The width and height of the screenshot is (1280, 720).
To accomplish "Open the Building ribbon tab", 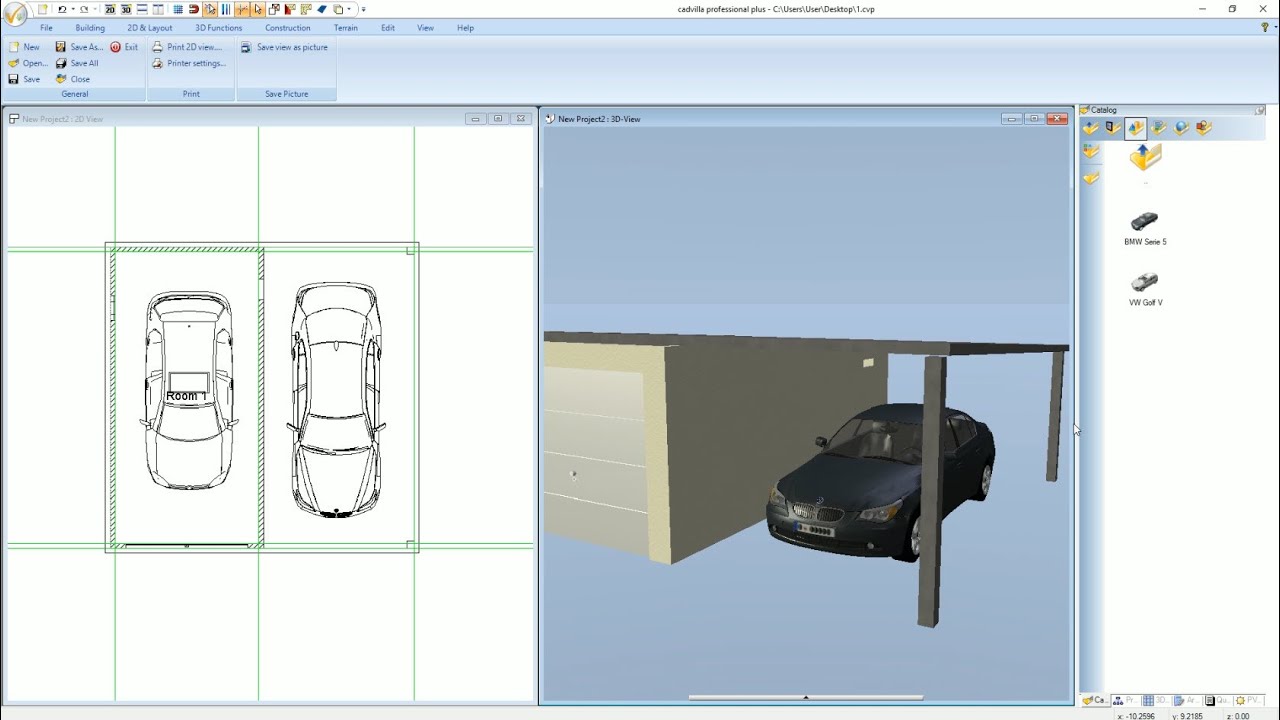I will (90, 28).
